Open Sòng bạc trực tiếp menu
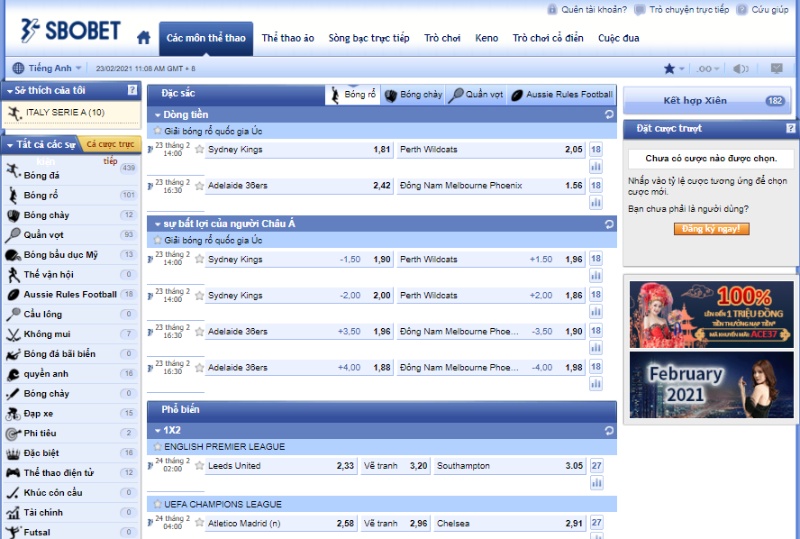 tap(369, 38)
